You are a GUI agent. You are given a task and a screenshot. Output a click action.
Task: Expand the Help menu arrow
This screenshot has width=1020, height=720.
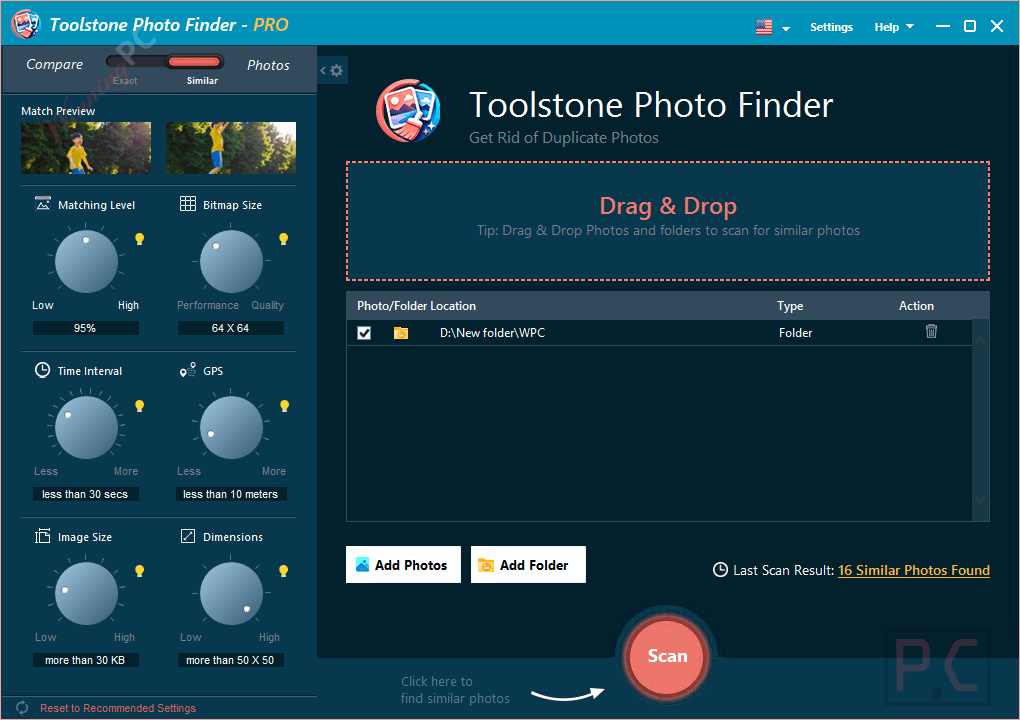pos(910,27)
